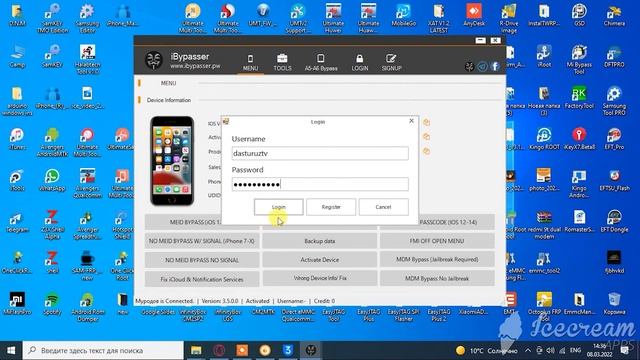Open the SamKEY TMO Edition desktop icon
The image size is (640, 360).
[52, 19]
